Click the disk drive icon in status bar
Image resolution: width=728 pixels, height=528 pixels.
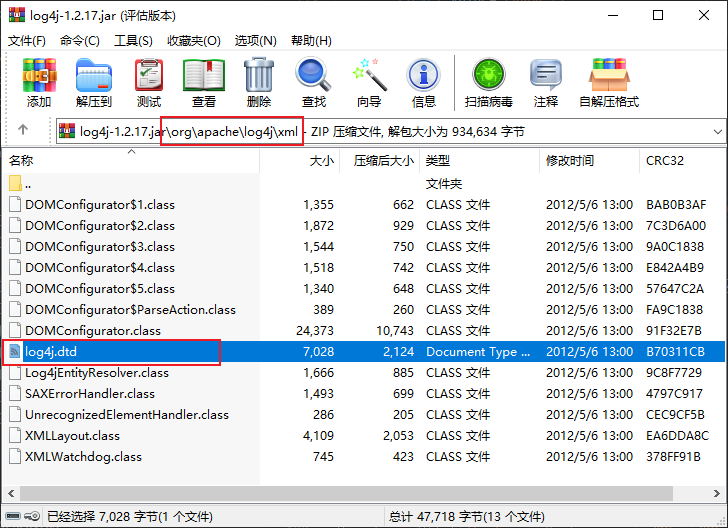pyautogui.click(x=13, y=516)
